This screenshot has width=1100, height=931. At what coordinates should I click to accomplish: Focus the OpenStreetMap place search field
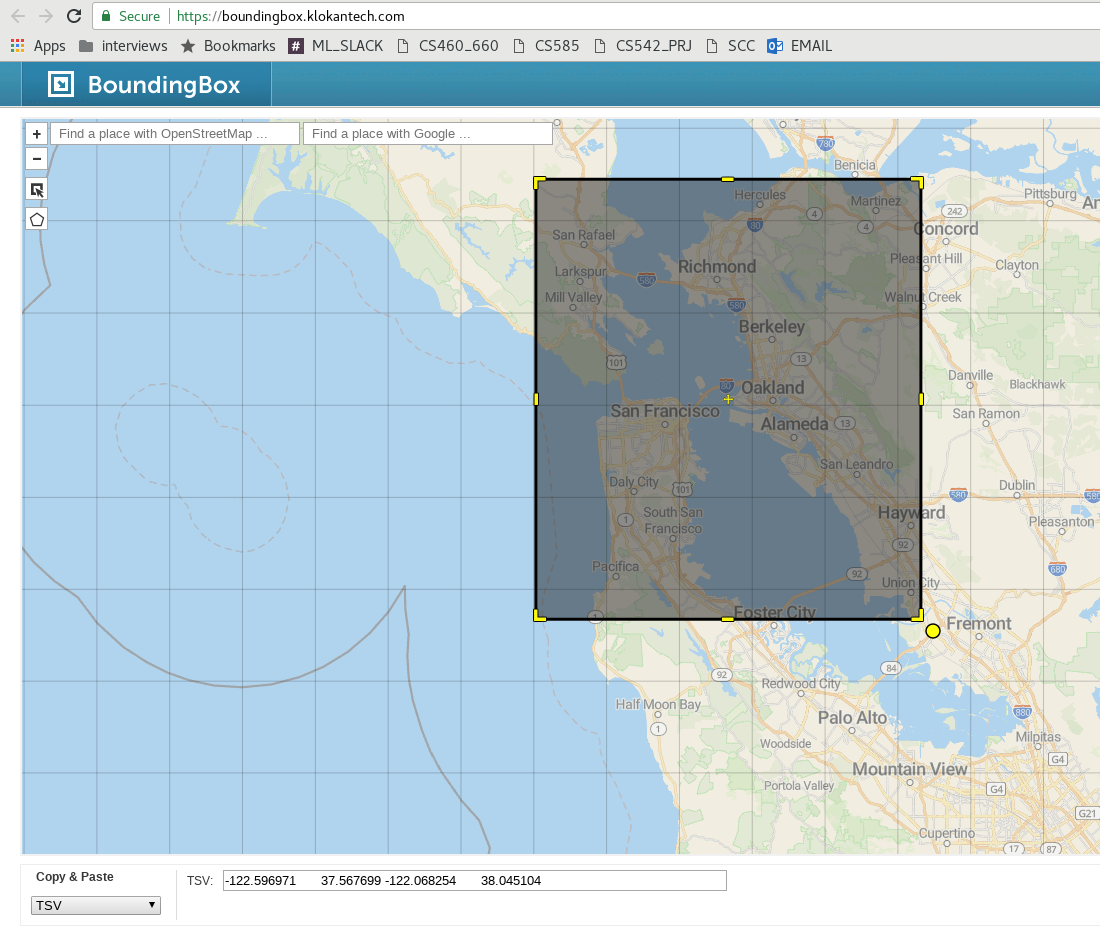click(175, 133)
